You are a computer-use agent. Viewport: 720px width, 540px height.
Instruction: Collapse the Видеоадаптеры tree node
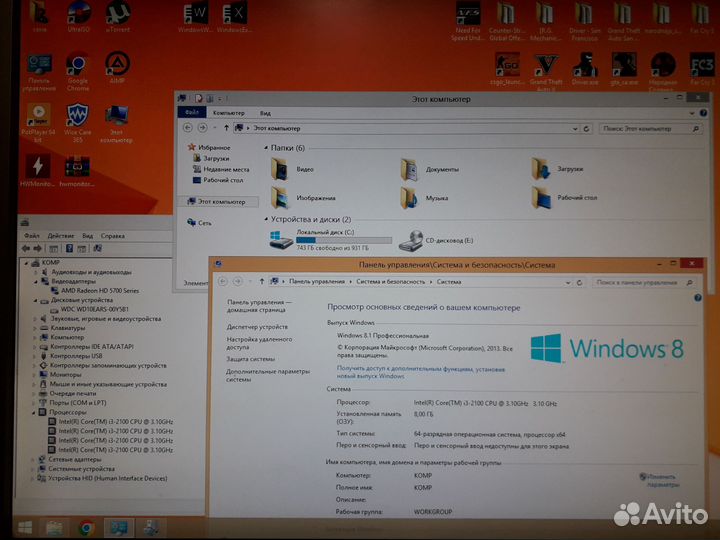pyautogui.click(x=36, y=281)
